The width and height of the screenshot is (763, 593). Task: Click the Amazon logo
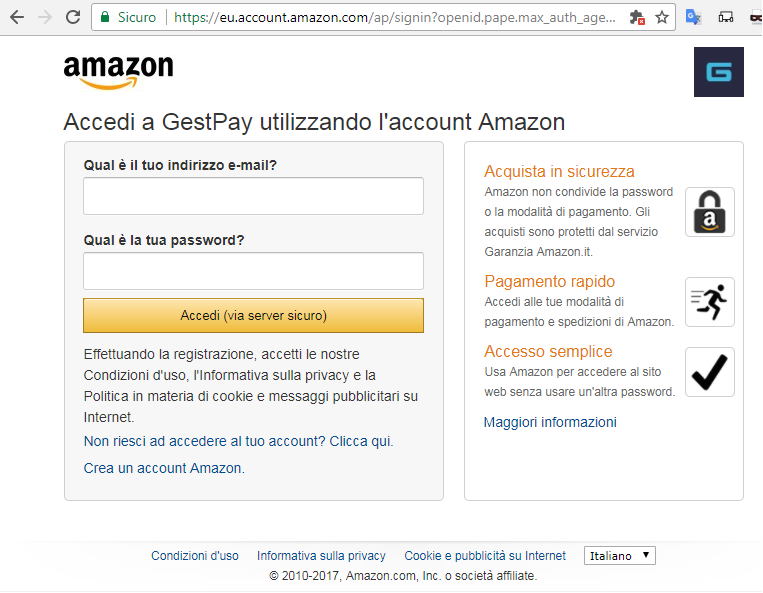click(x=118, y=72)
